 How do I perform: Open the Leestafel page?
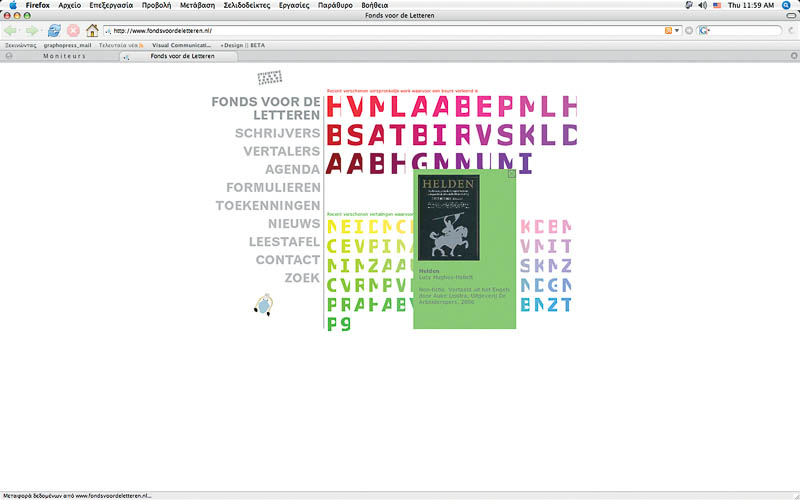pyautogui.click(x=285, y=242)
